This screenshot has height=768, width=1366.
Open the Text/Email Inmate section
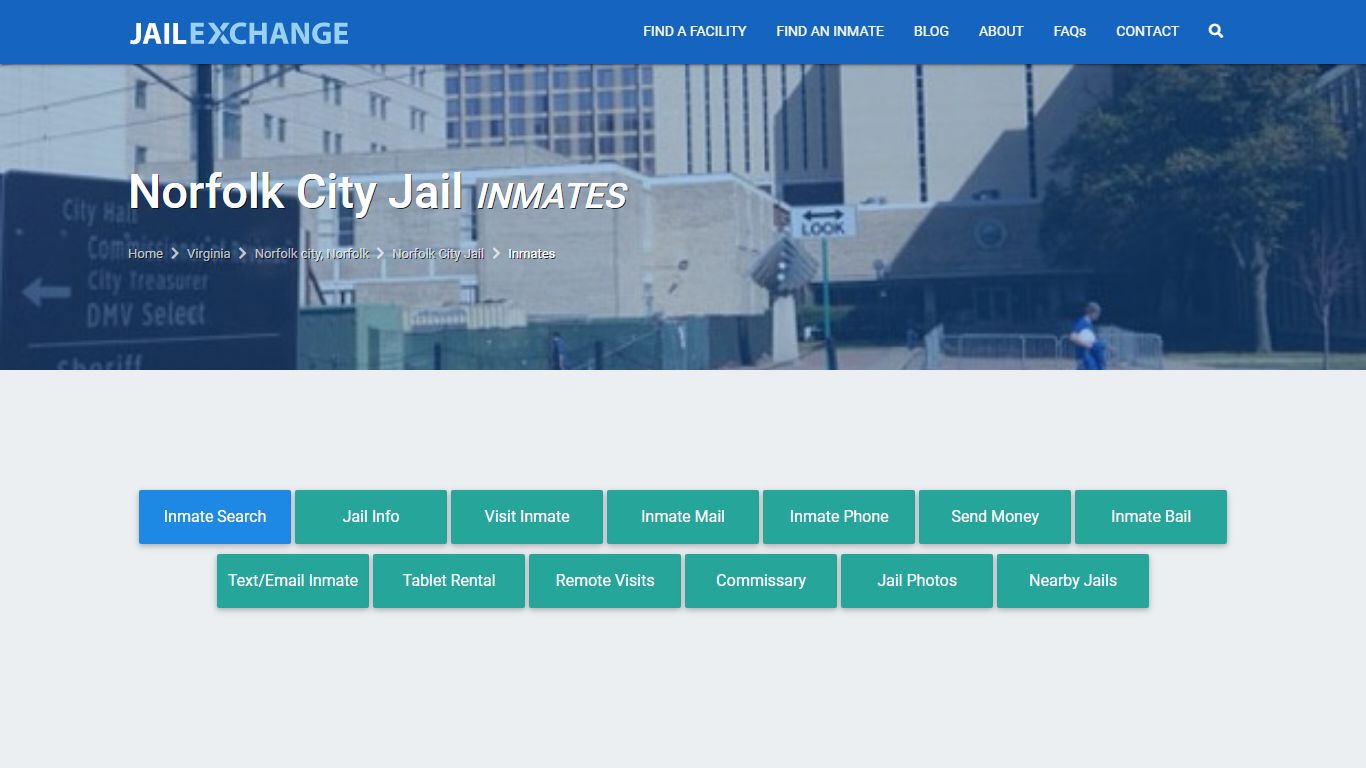coord(293,581)
